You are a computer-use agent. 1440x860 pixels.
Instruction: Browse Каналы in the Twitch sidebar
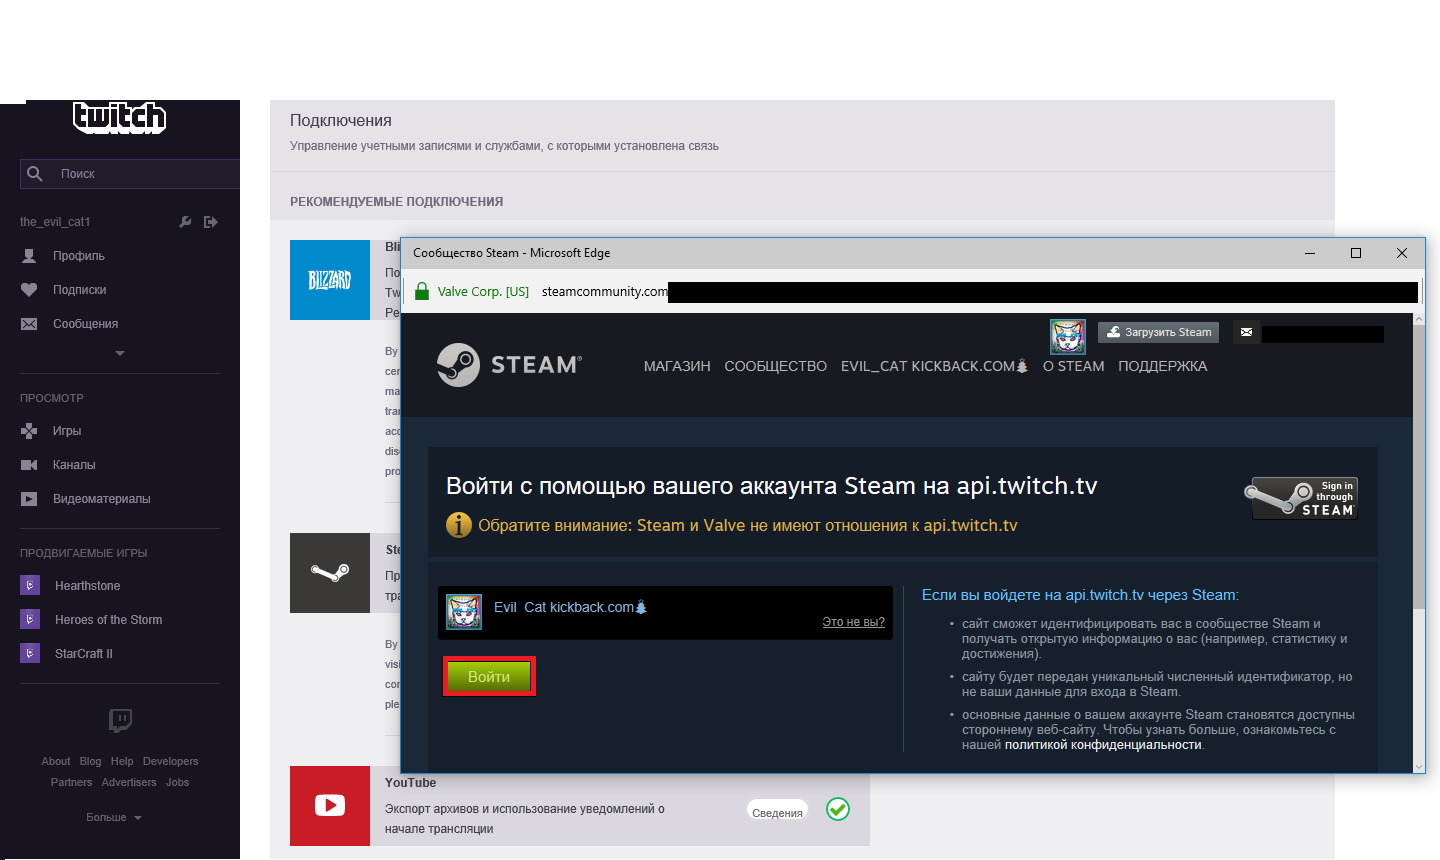click(74, 465)
